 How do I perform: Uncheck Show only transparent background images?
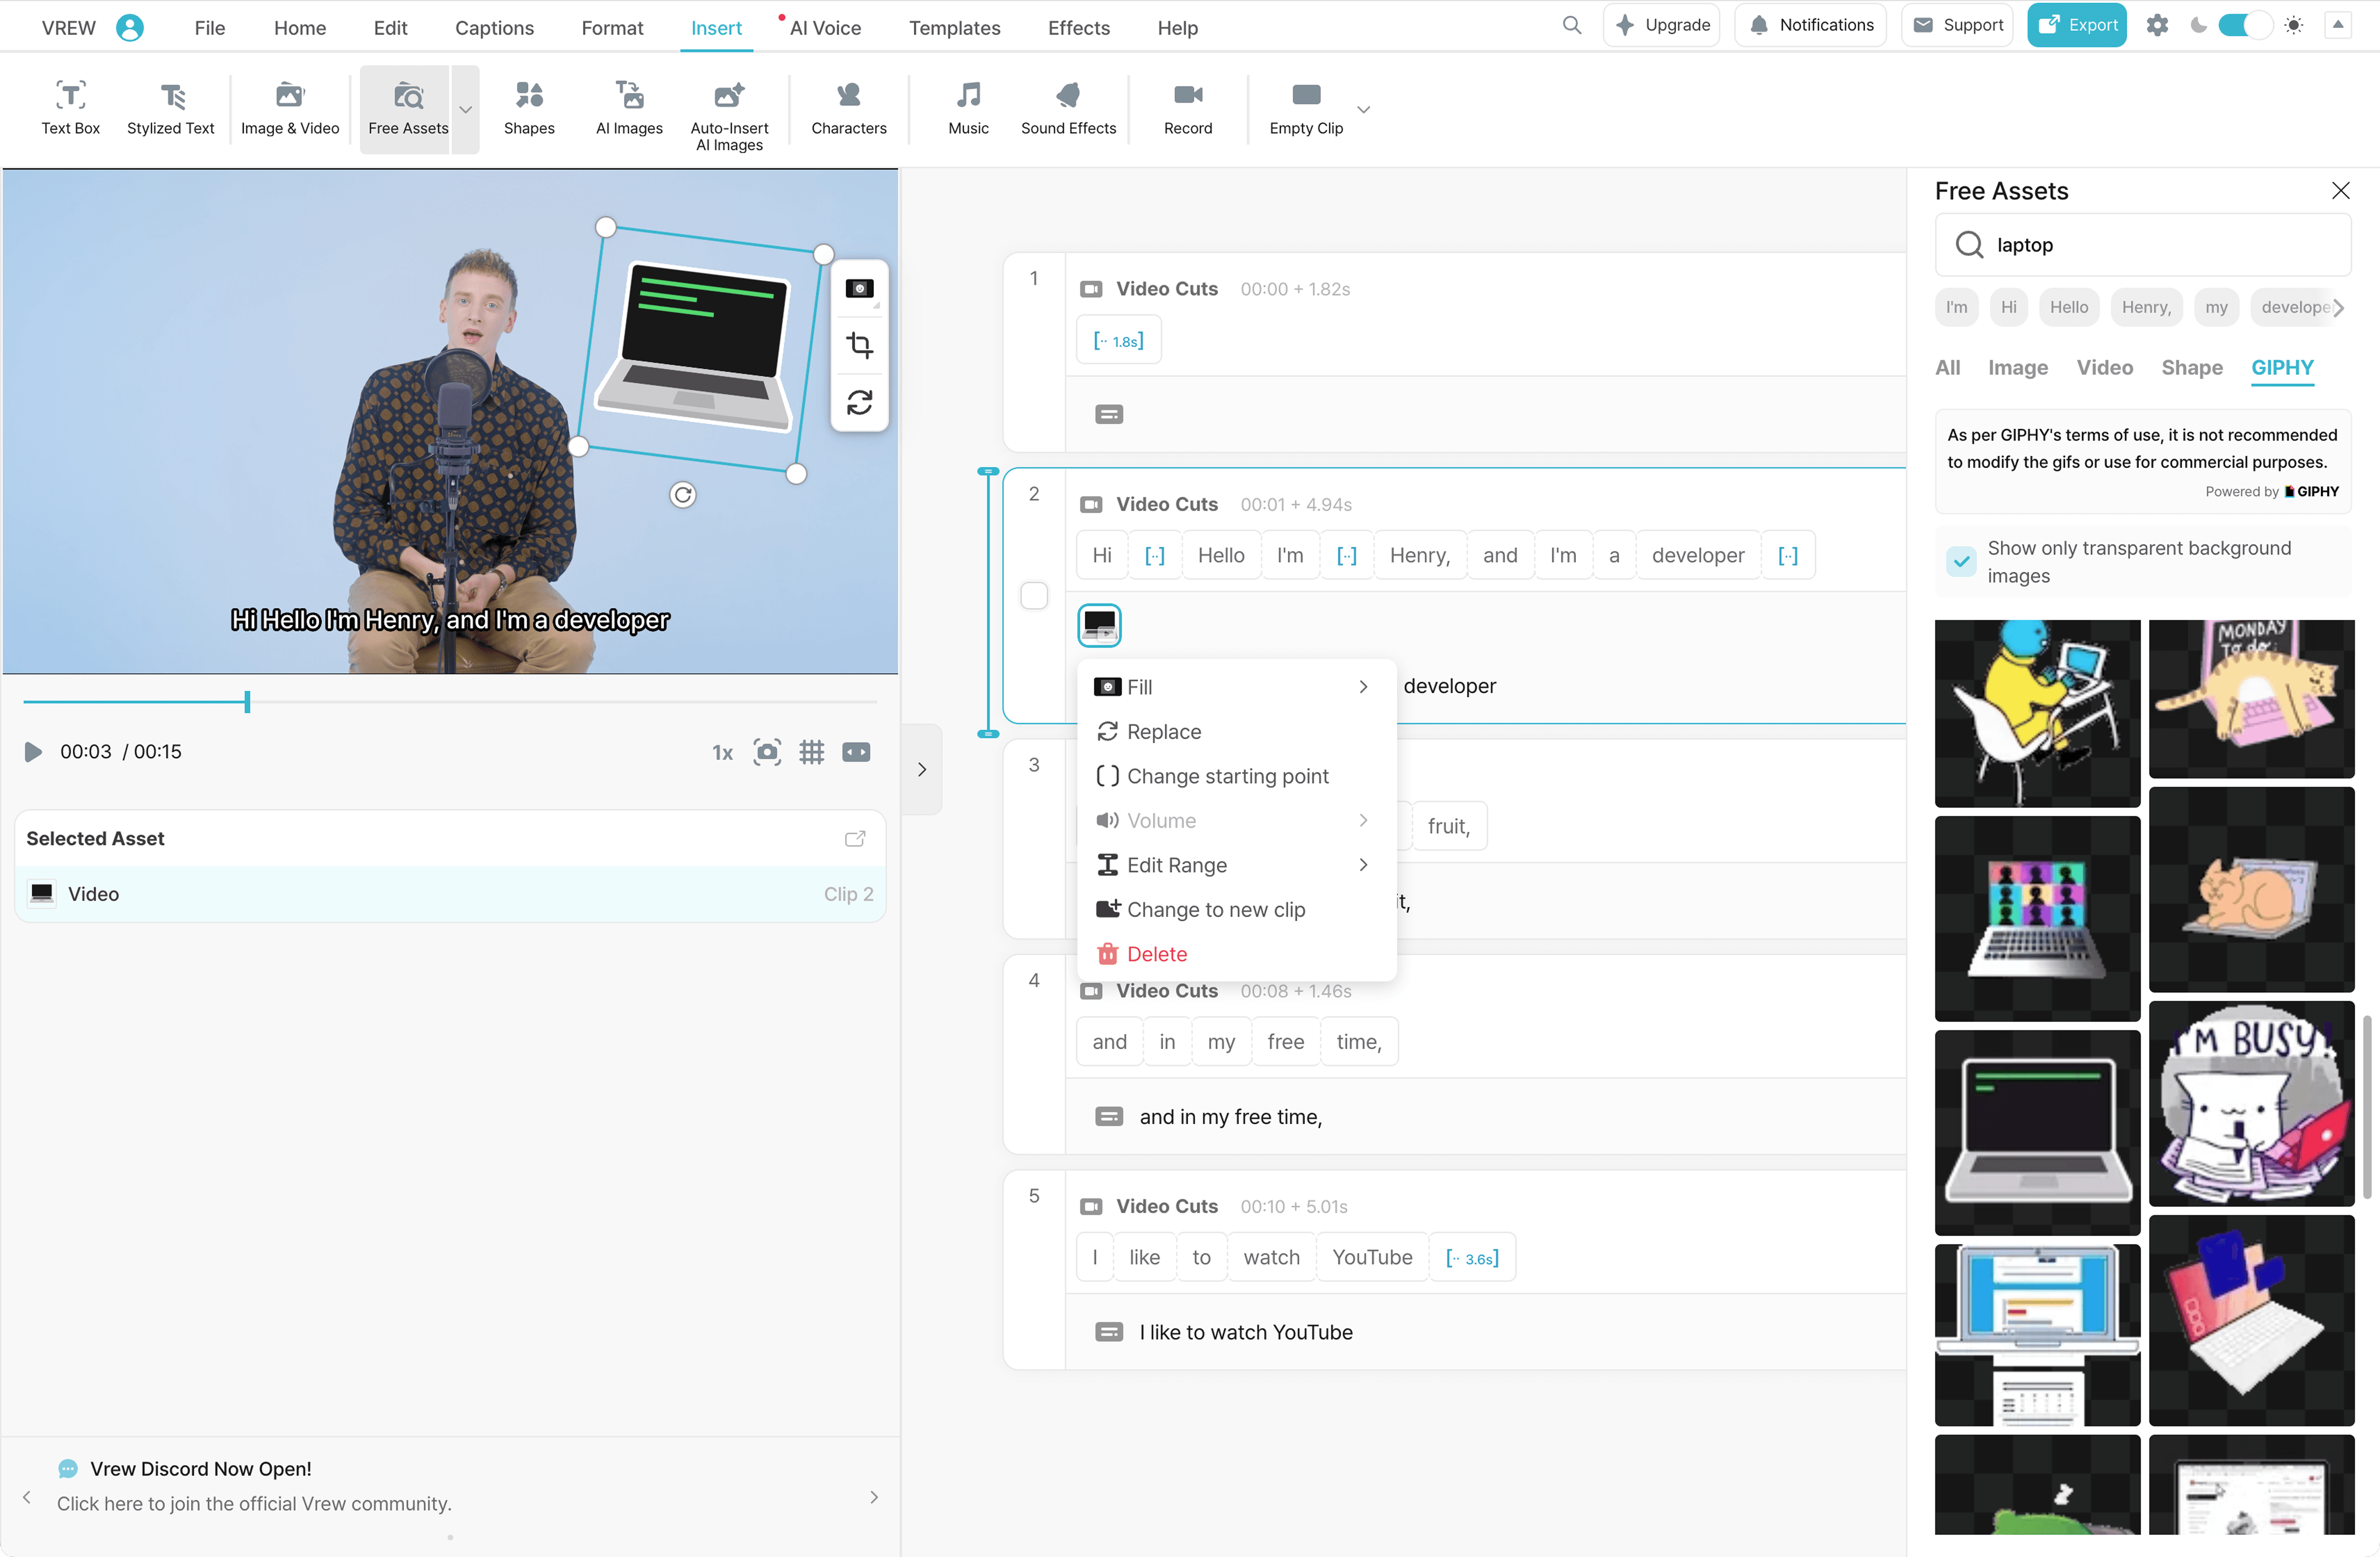pyautogui.click(x=1961, y=562)
